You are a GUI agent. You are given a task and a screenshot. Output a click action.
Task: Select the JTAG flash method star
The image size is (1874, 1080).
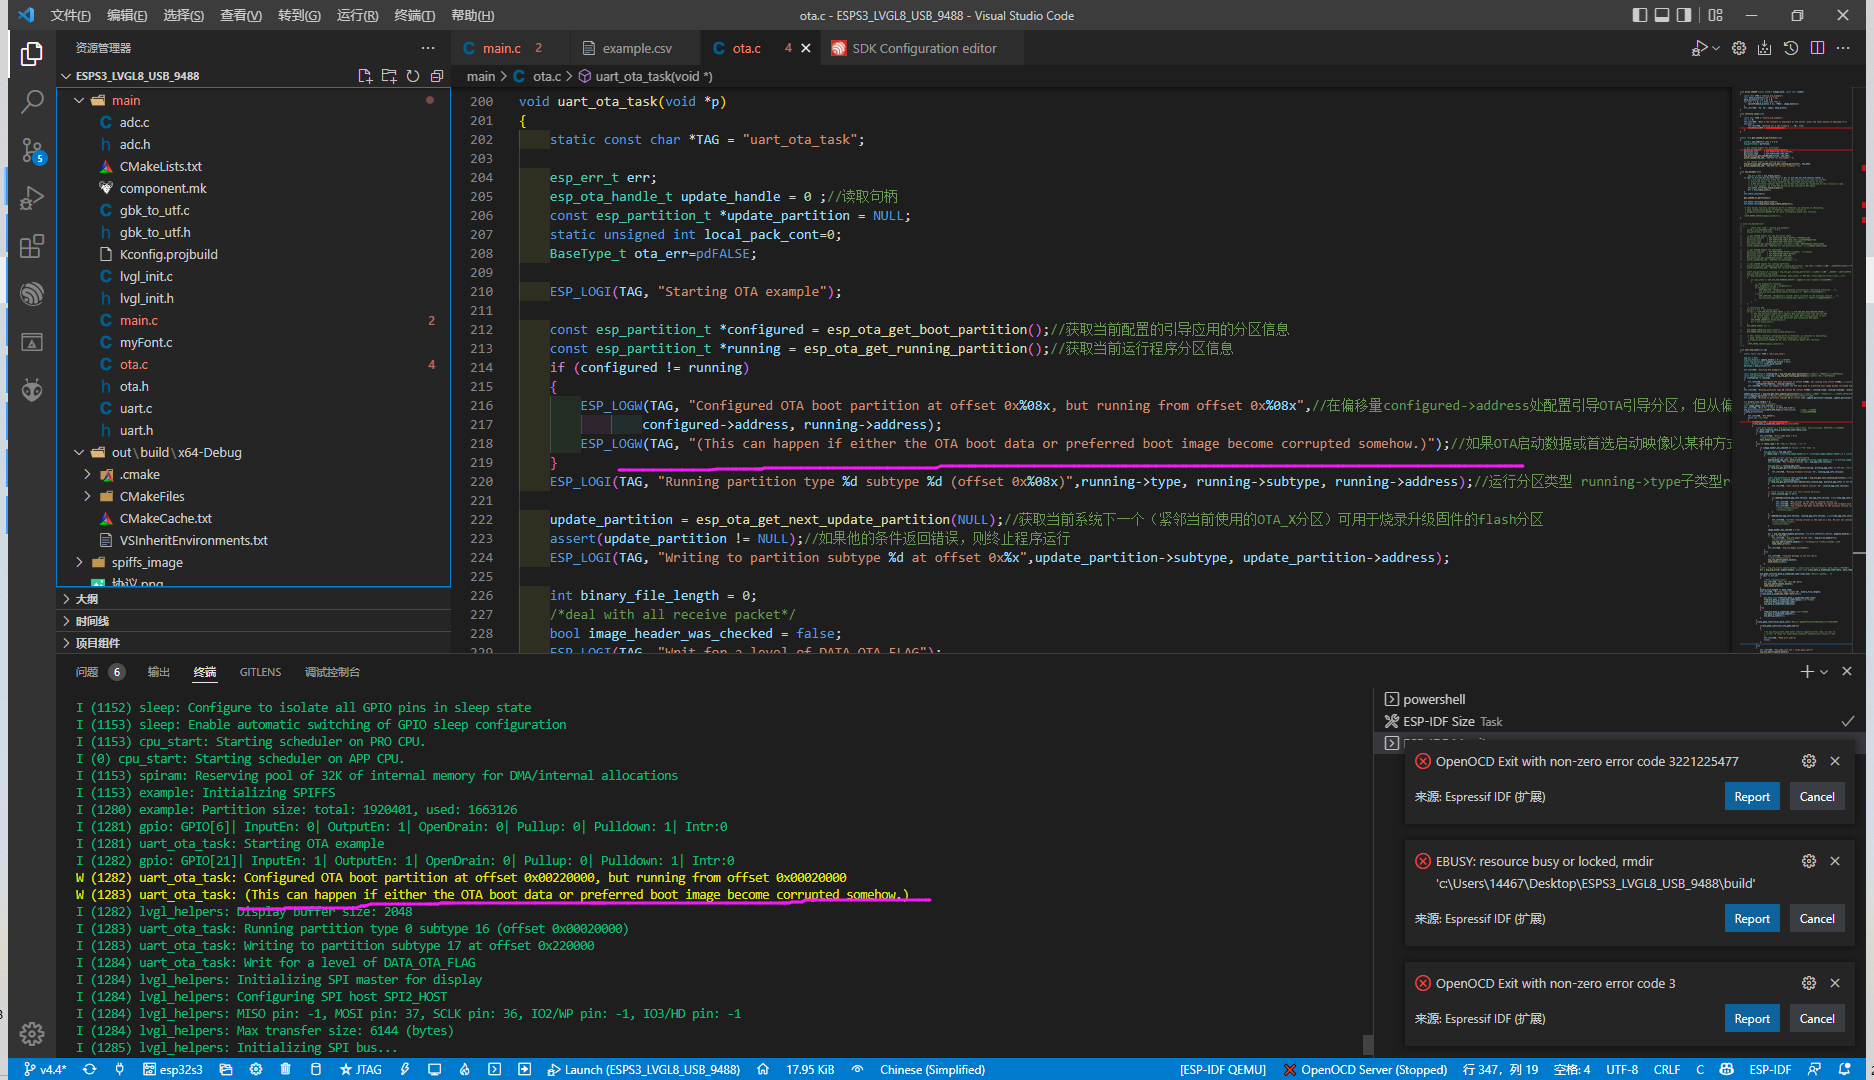click(361, 1069)
